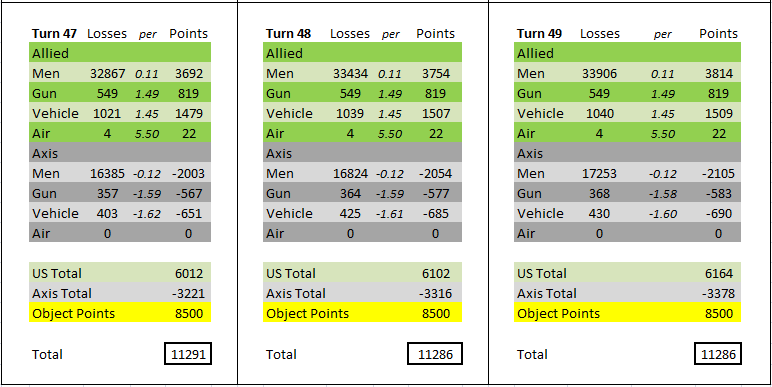Screen dimensions: 772x387
Task: Select Vehicle losses 1039 in Turn 48
Action: pos(350,114)
